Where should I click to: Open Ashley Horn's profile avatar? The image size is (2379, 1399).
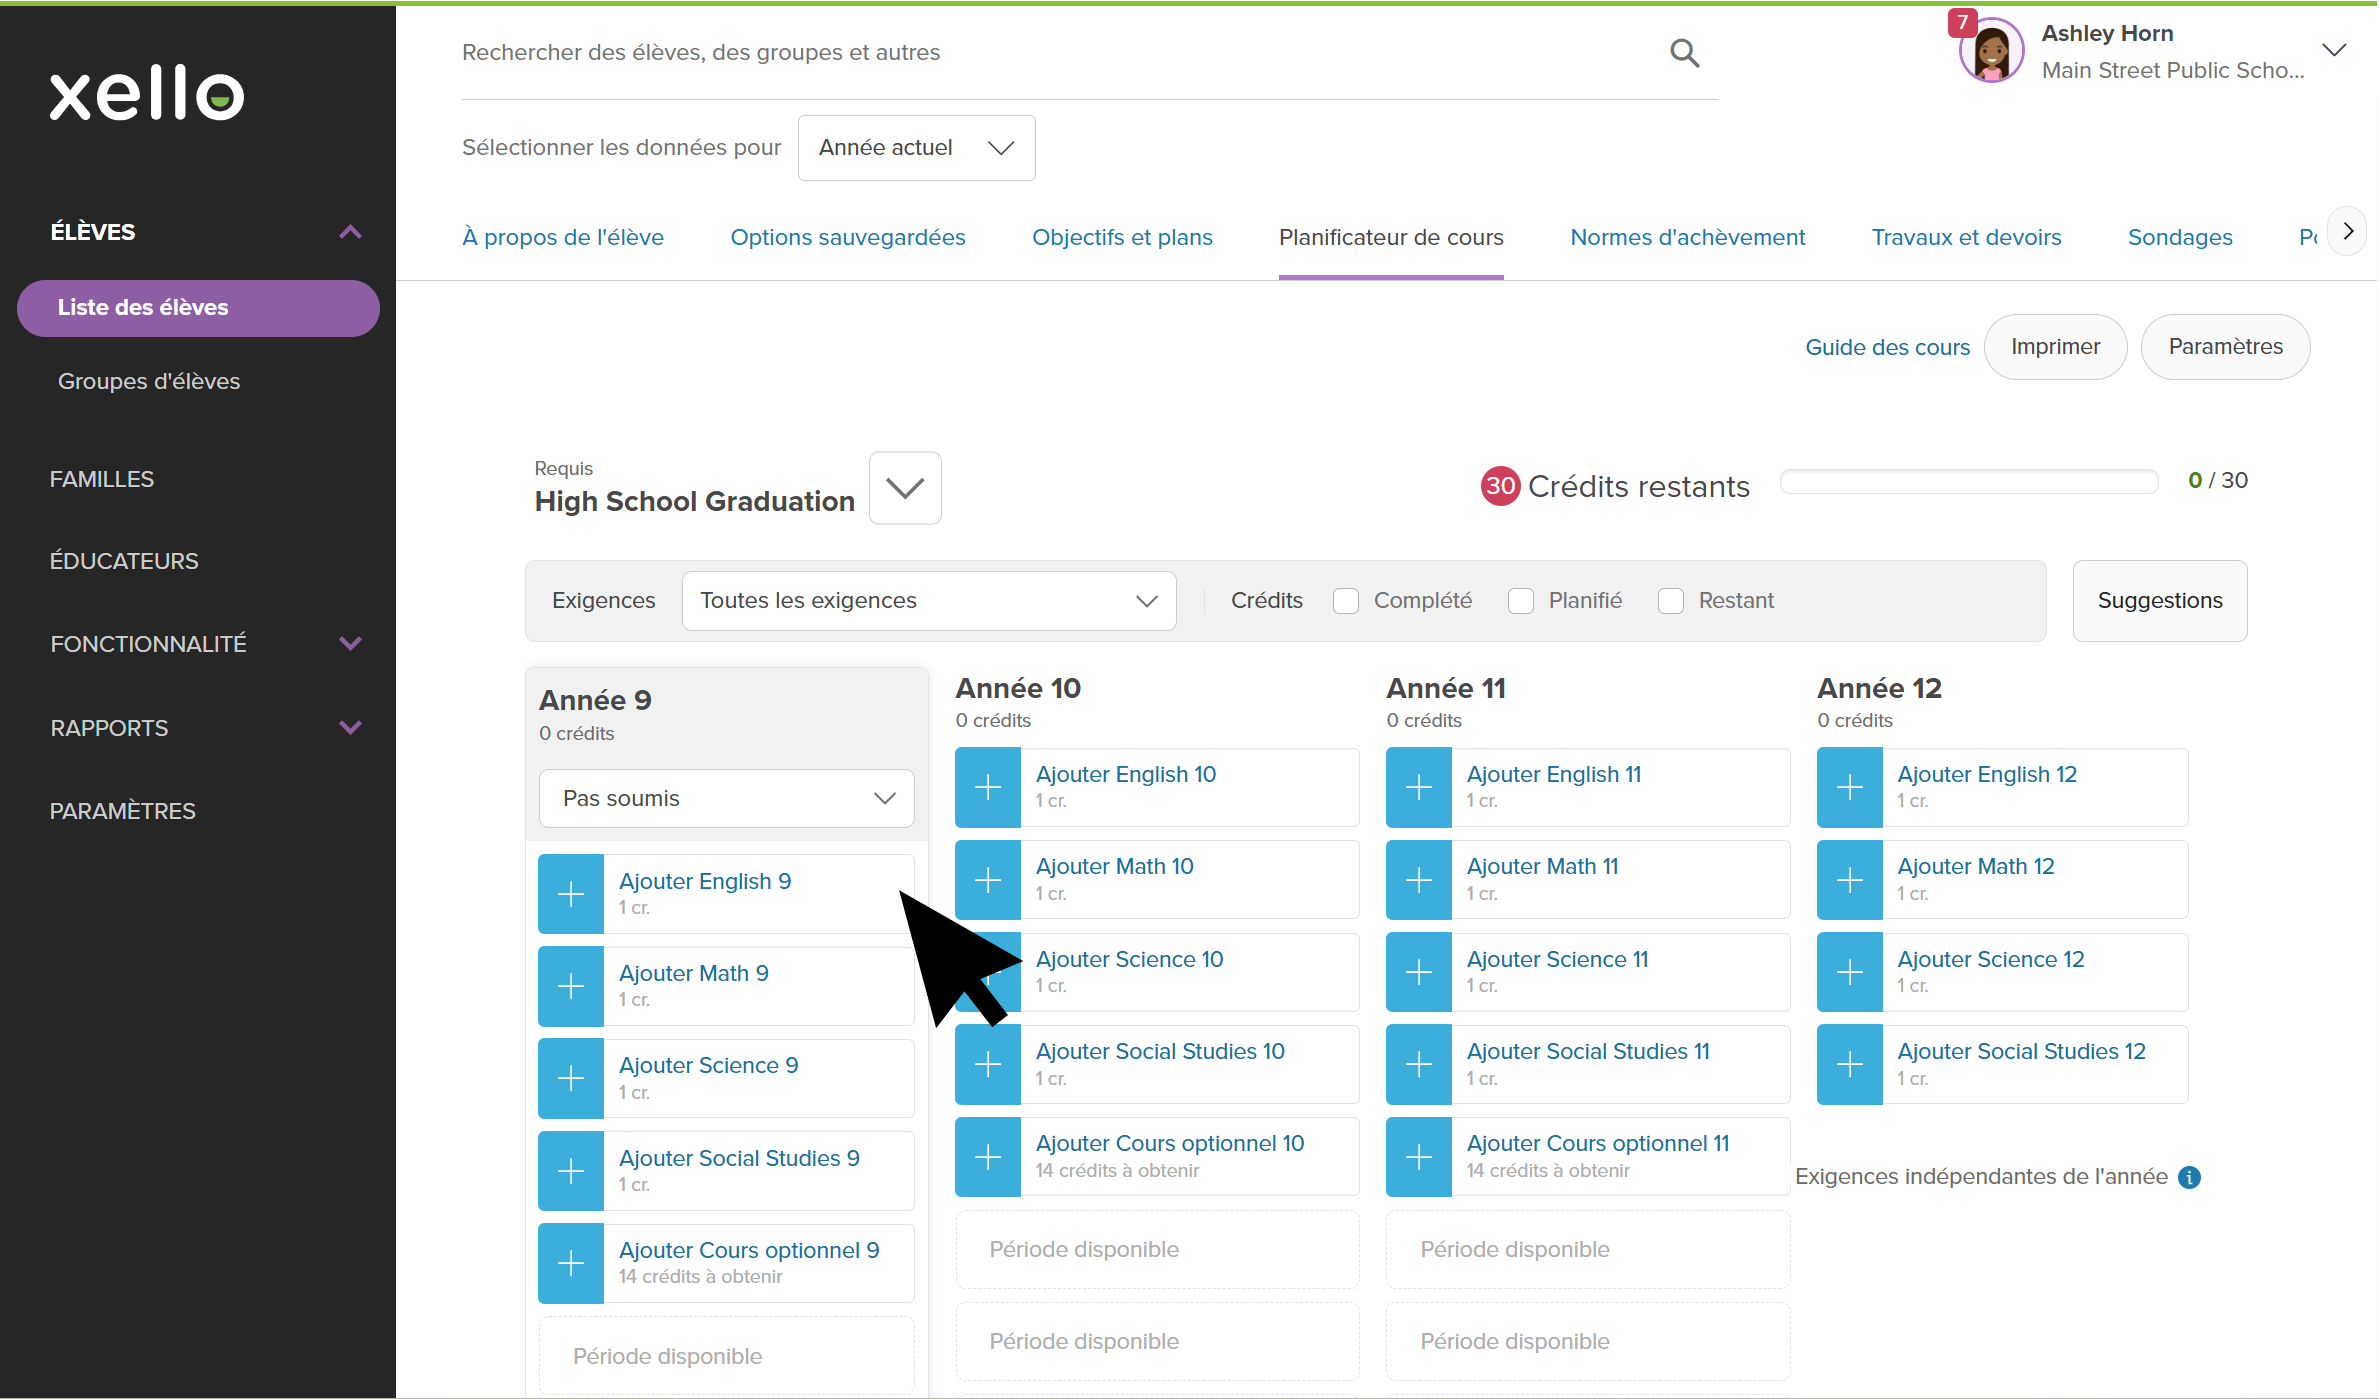coord(1991,51)
